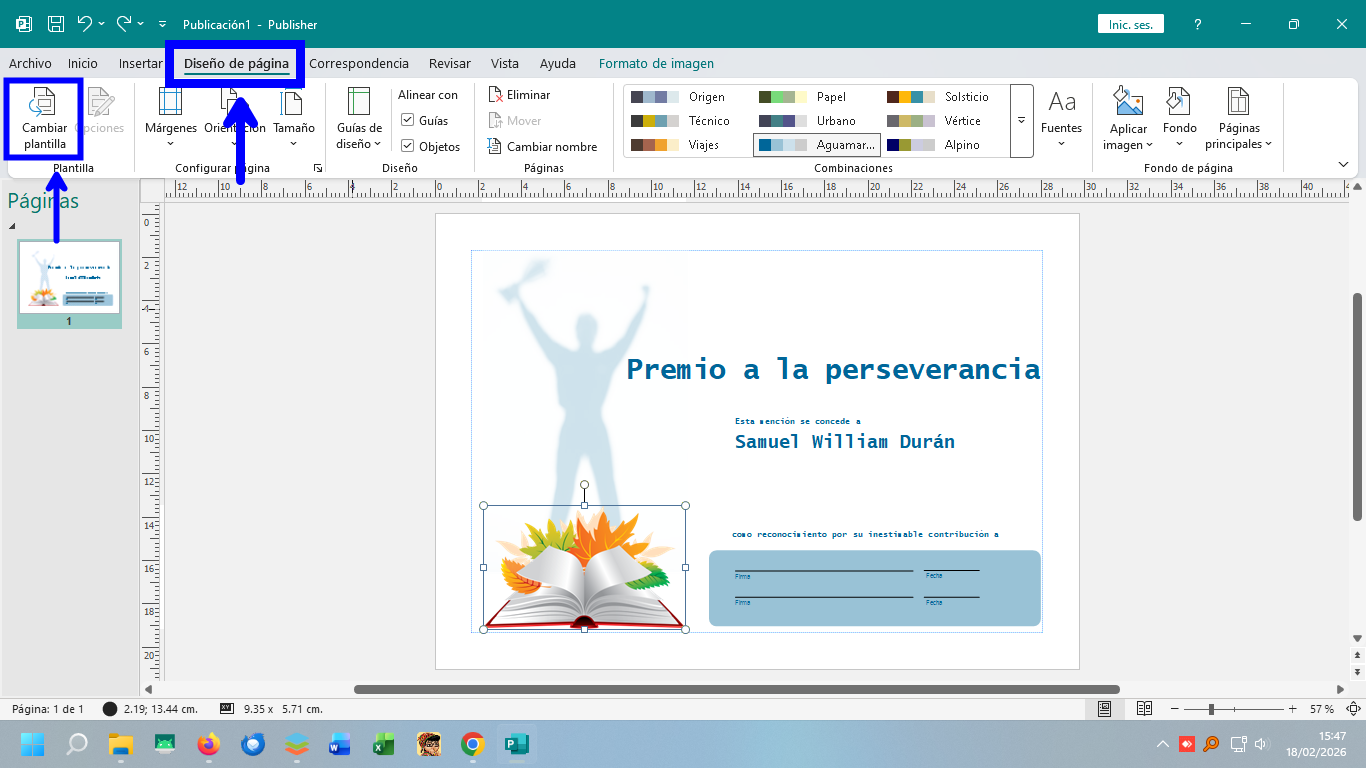Open the Márgenes tool
The height and width of the screenshot is (768, 1366).
[170, 117]
